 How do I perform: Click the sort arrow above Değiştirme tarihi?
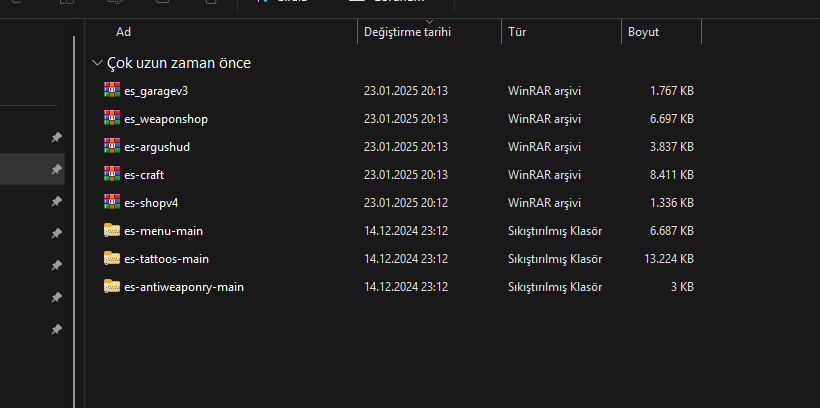coord(429,21)
